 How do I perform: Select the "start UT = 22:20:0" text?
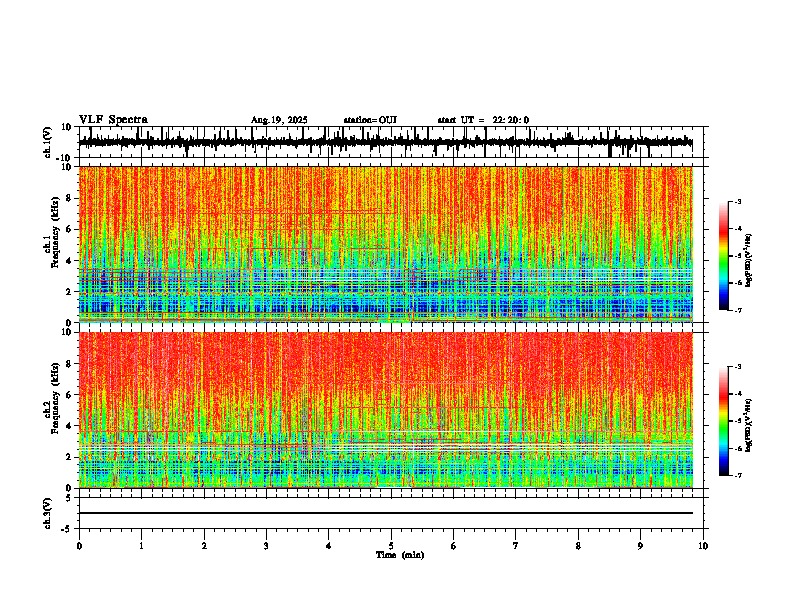pyautogui.click(x=483, y=120)
